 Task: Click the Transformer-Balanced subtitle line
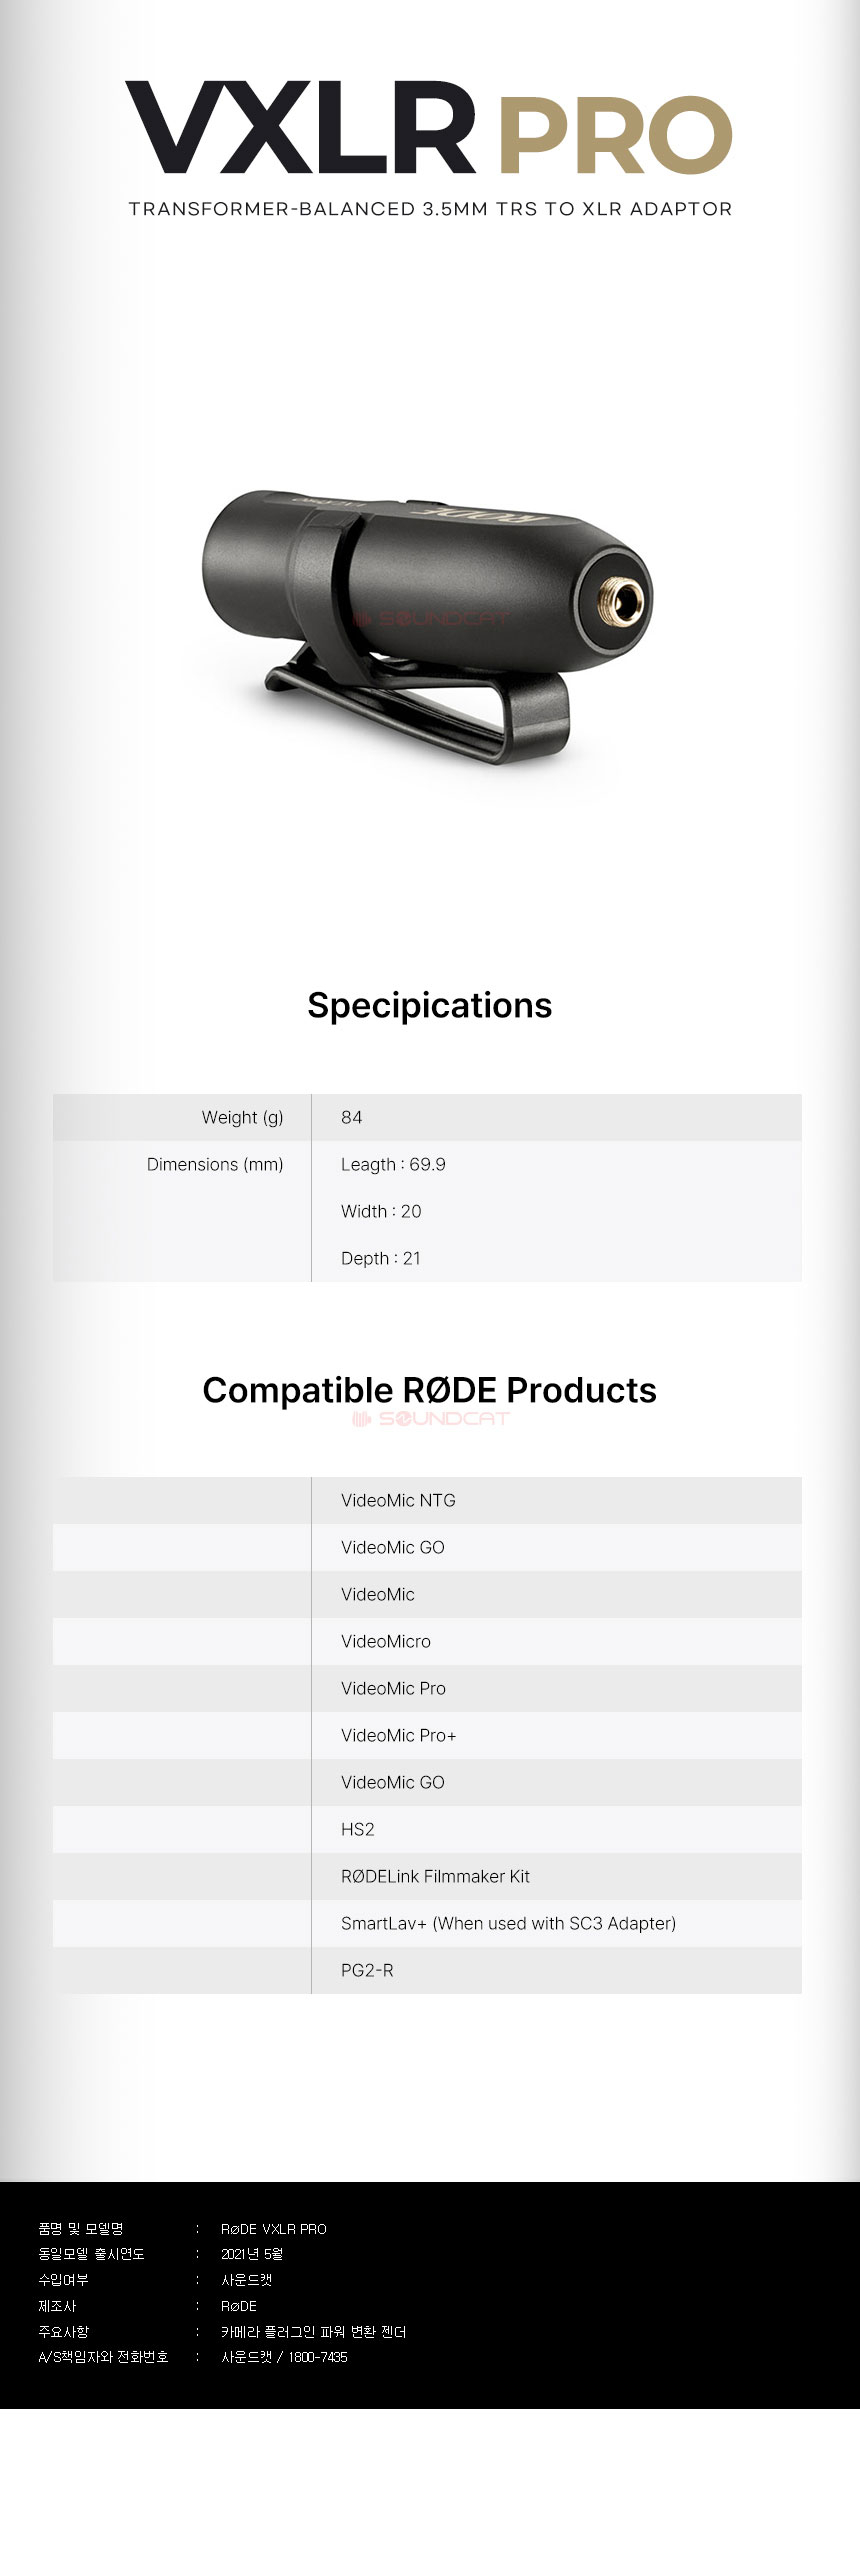pyautogui.click(x=430, y=209)
